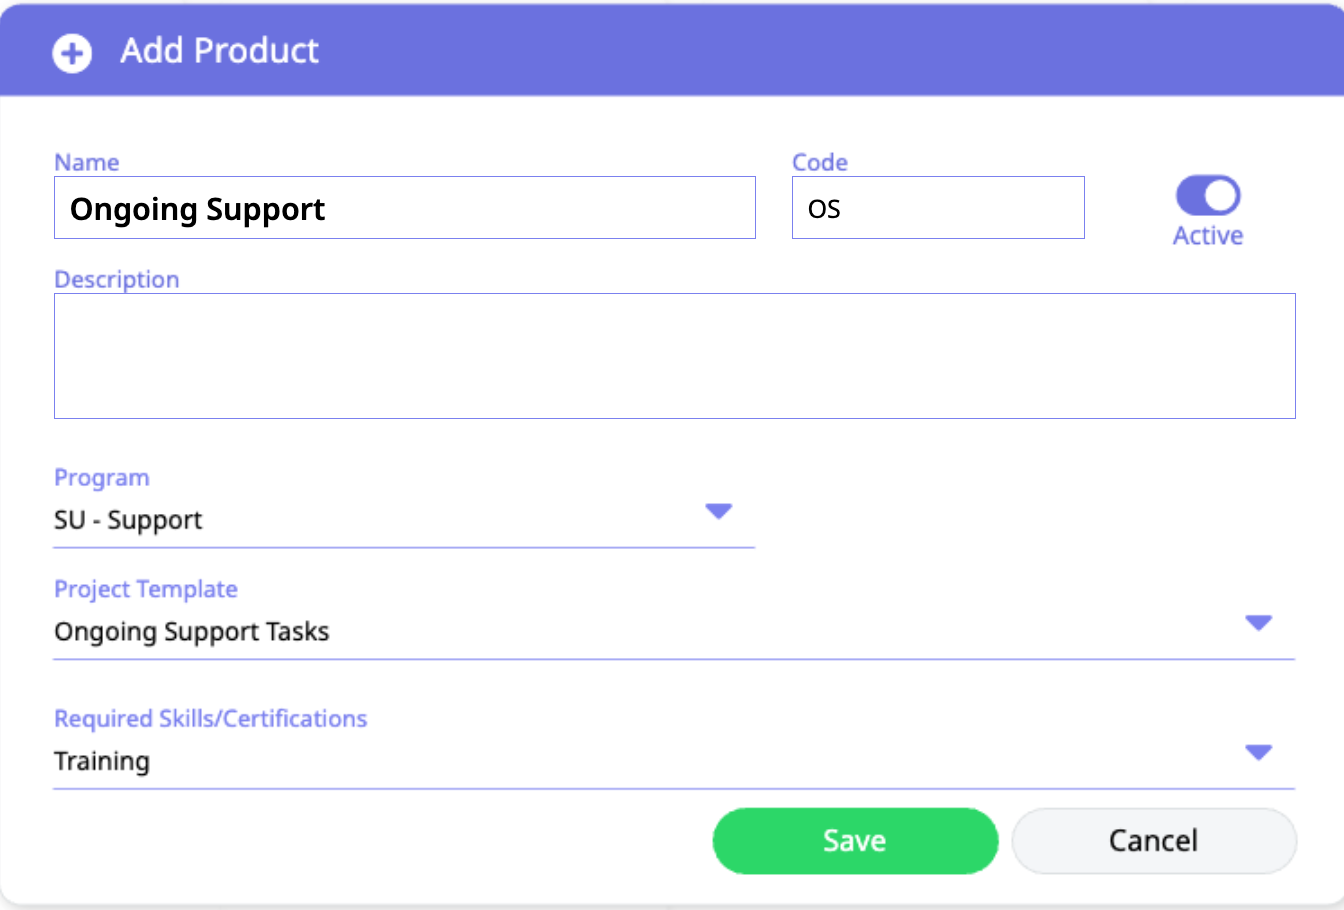Click the Description field label
This screenshot has width=1344, height=910.
pos(117,279)
